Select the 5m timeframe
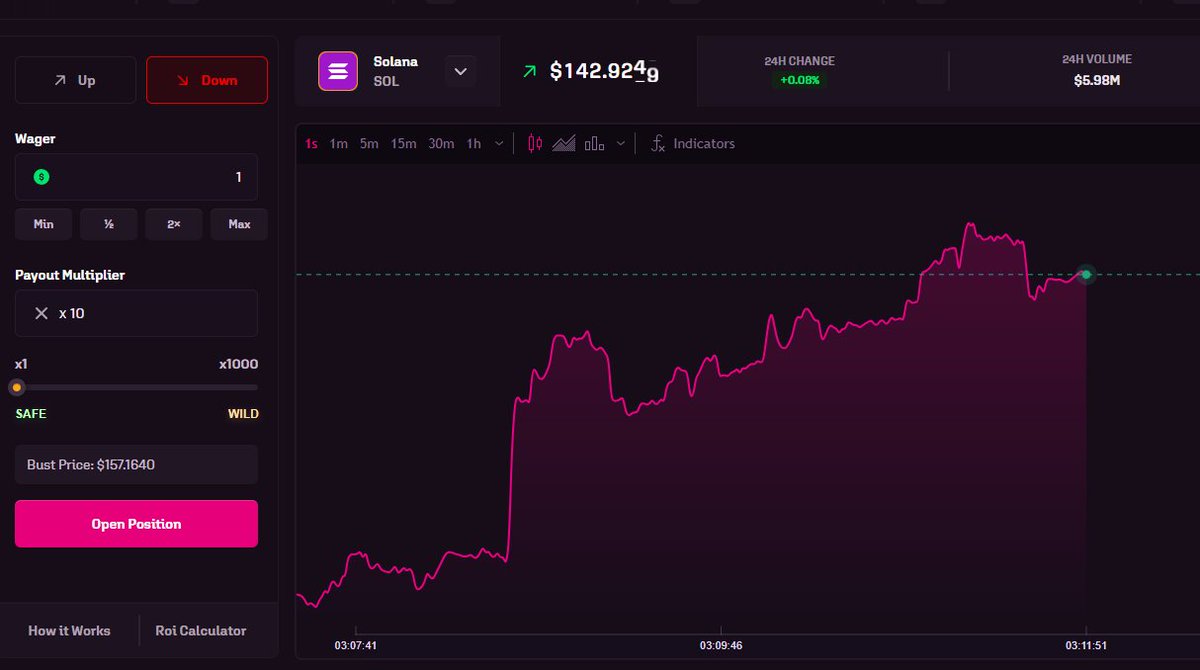 pos(369,144)
